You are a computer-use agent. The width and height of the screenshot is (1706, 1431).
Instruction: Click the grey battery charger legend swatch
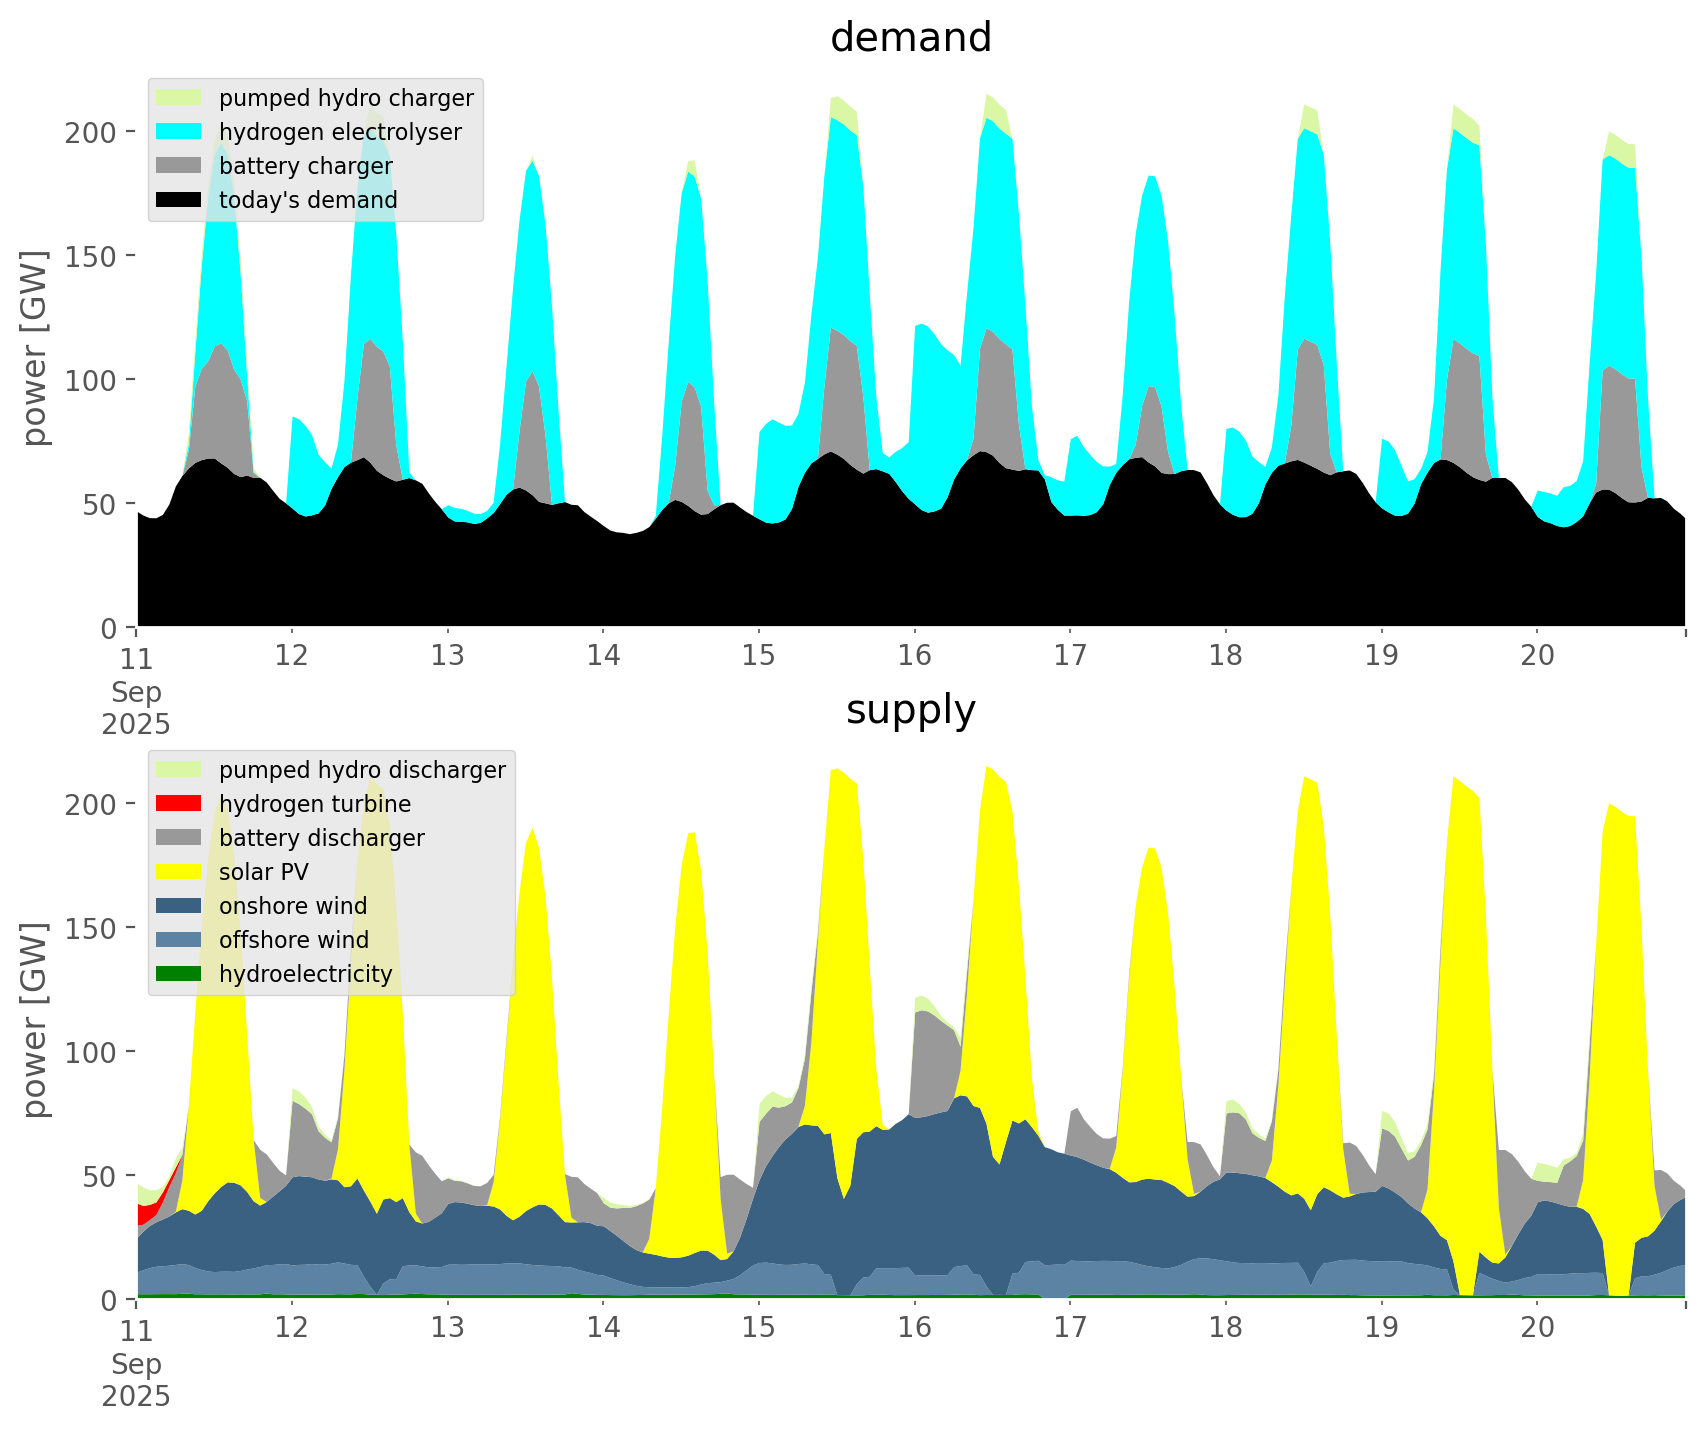[x=179, y=166]
